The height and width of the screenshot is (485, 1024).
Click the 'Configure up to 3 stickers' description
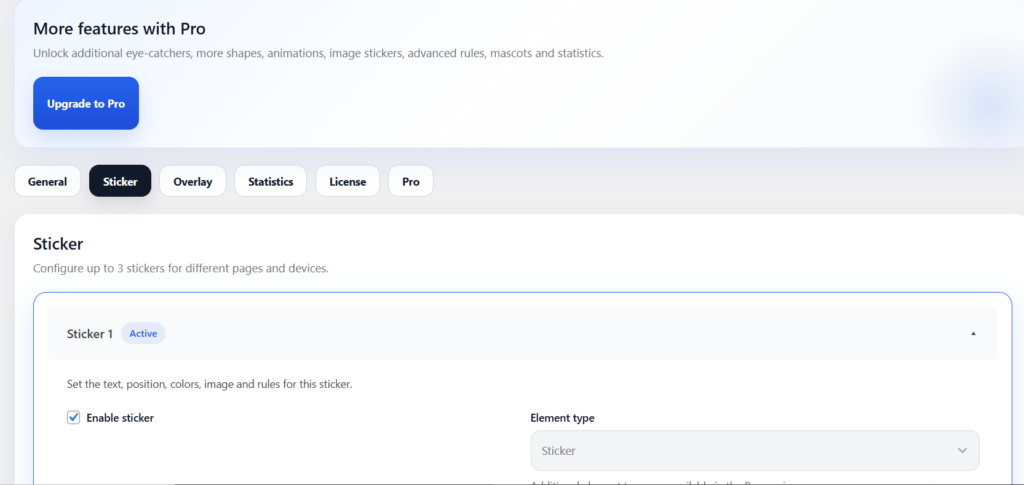point(180,268)
